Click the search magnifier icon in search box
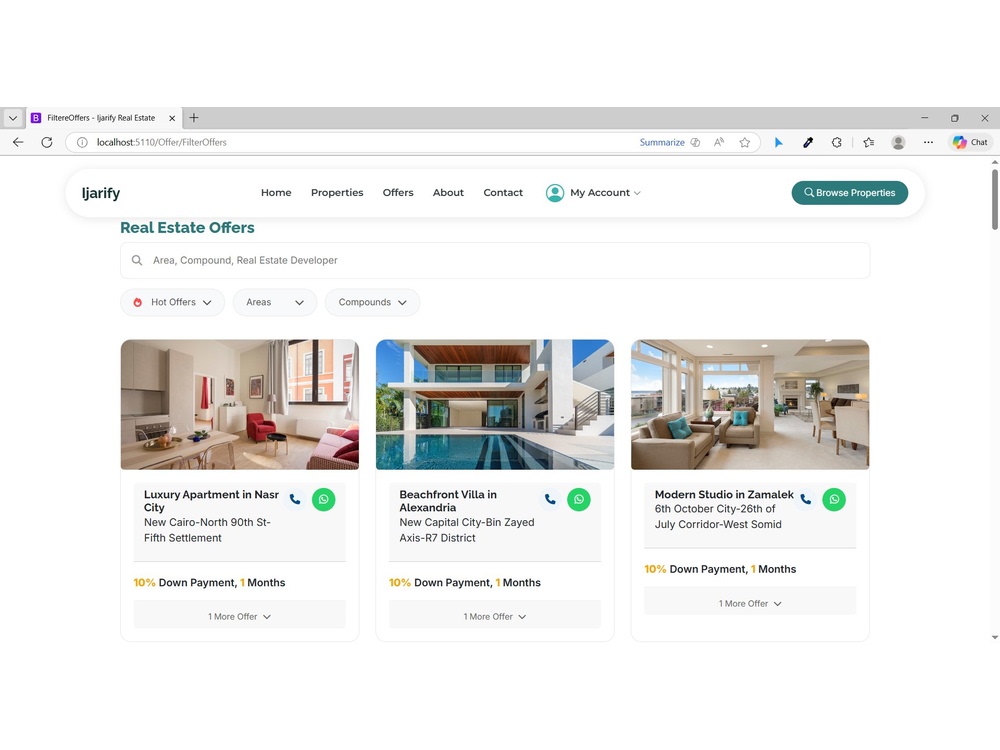Screen dimensions: 1000x750 point(136,260)
